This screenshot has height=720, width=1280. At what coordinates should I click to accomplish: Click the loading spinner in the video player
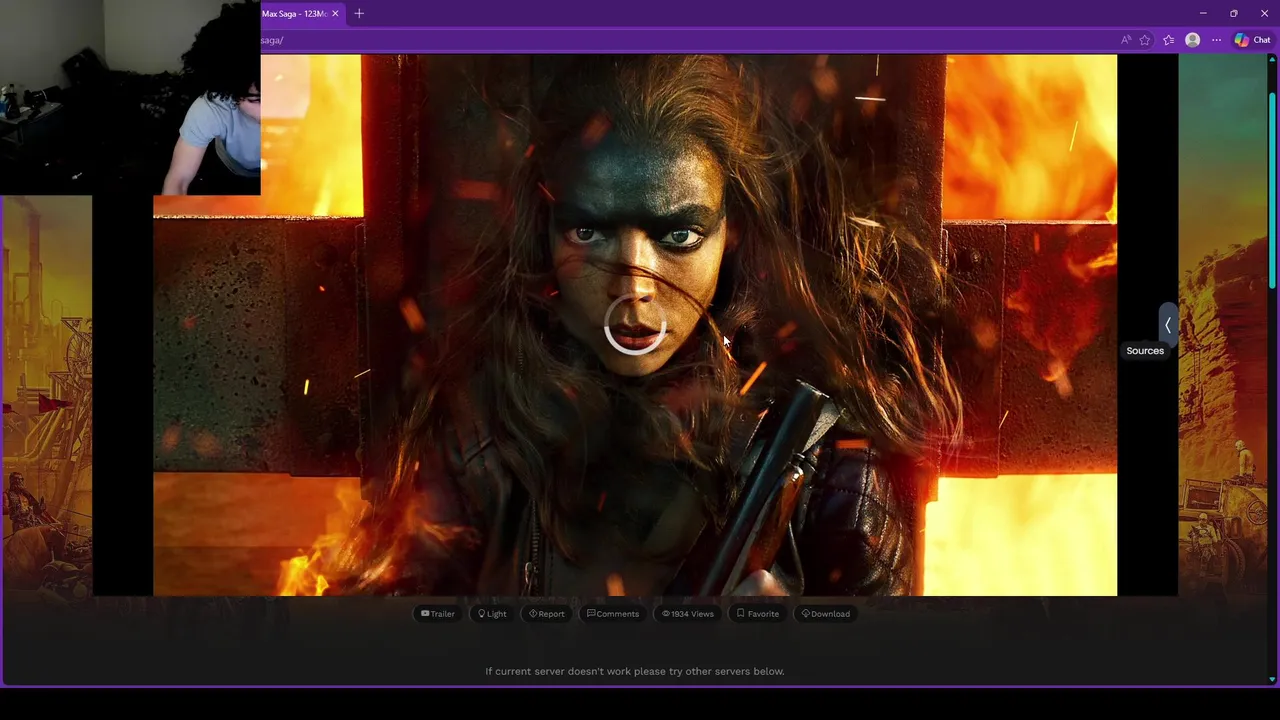(635, 325)
